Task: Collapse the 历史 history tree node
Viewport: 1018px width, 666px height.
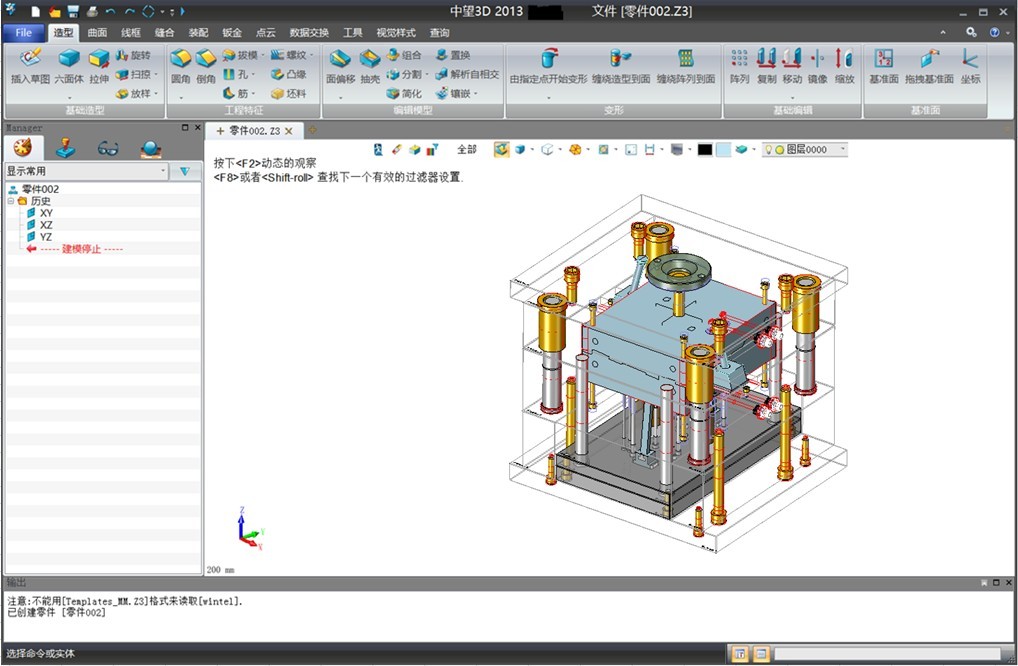Action: tap(10, 201)
